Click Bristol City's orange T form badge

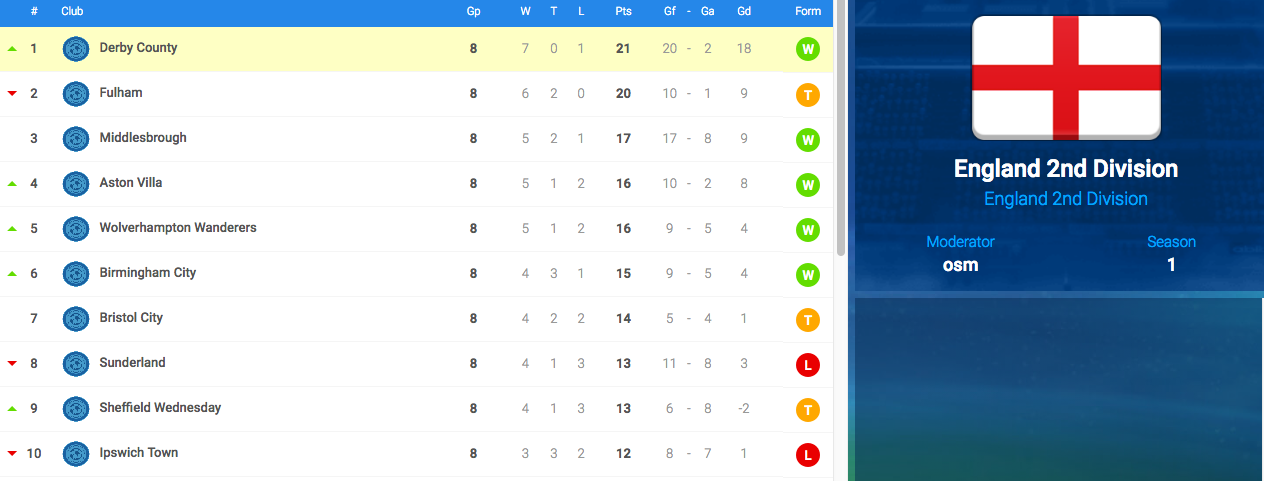point(808,320)
